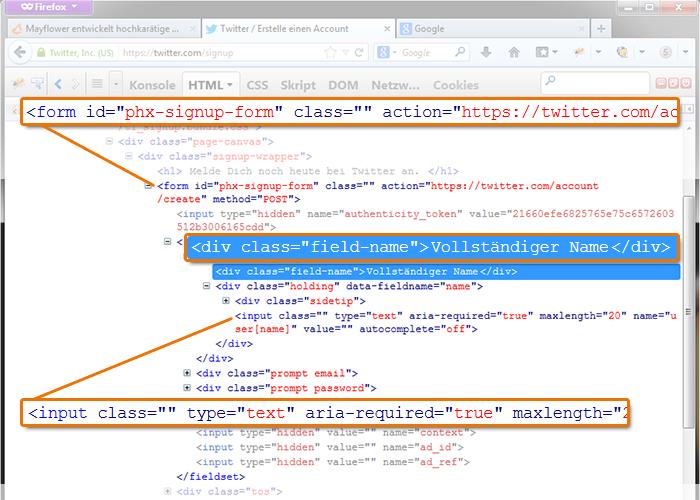Collapse the div class signup-wrapper node

click(129, 156)
